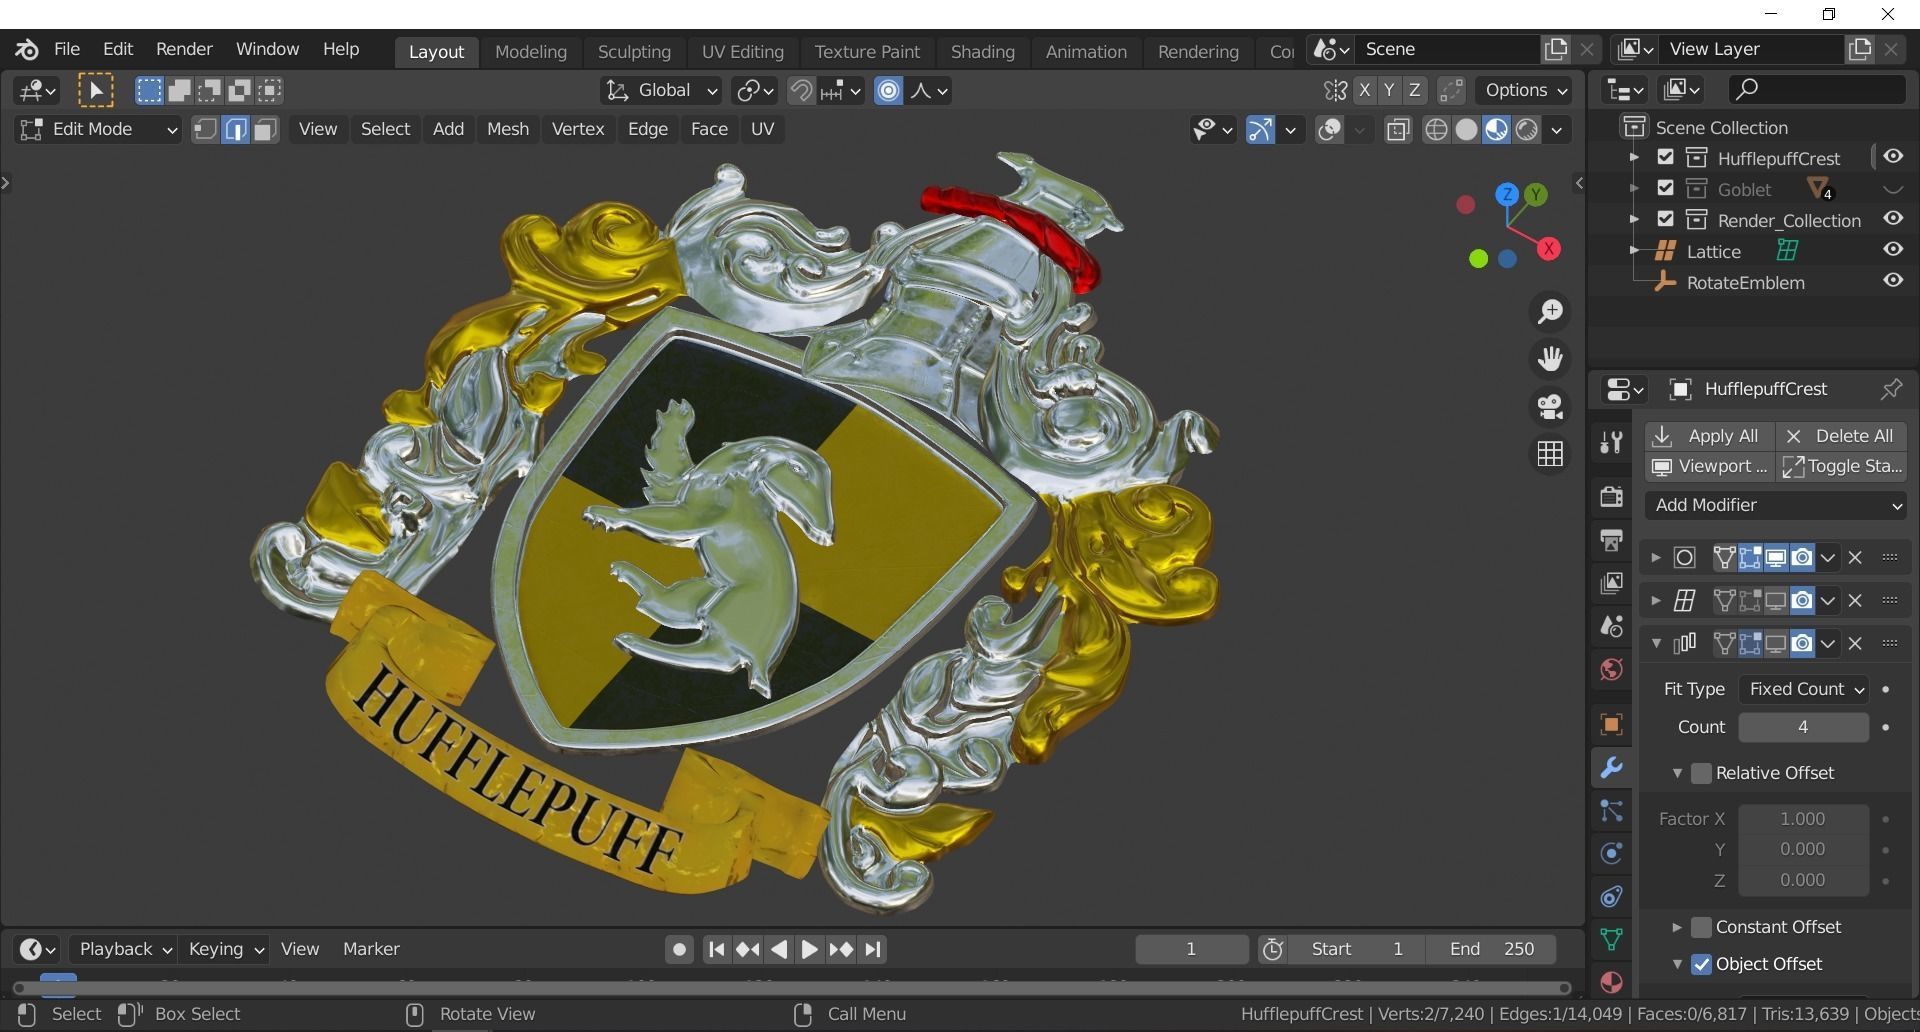Open Add Modifier dropdown
This screenshot has height=1032, width=1920.
pyautogui.click(x=1776, y=505)
